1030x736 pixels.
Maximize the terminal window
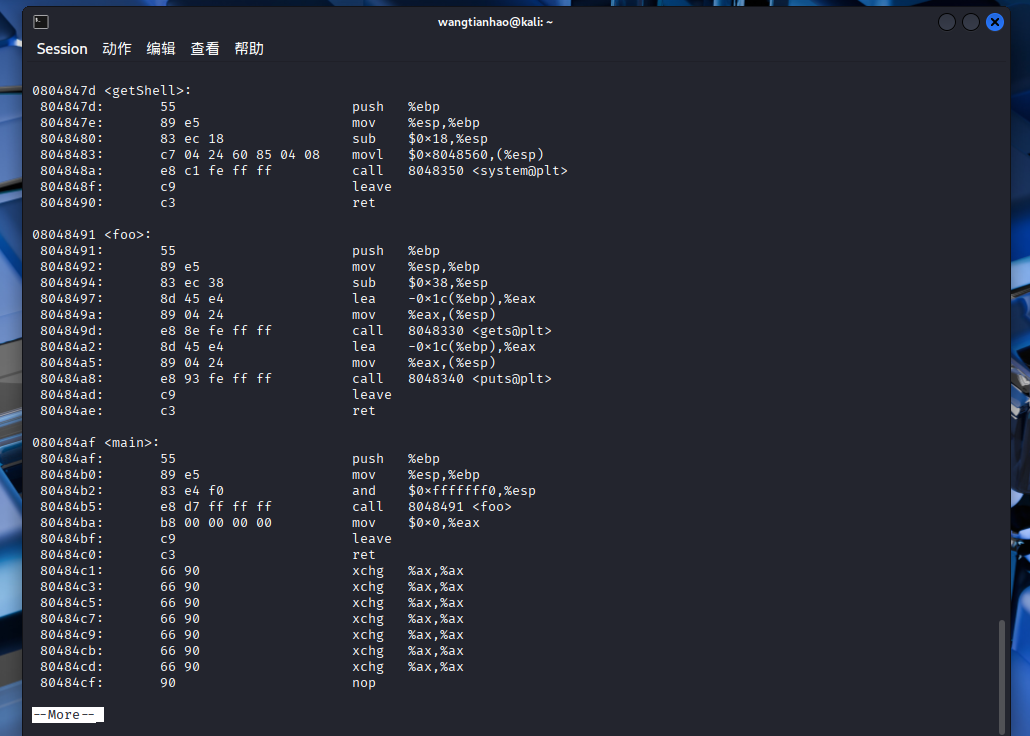tap(971, 22)
